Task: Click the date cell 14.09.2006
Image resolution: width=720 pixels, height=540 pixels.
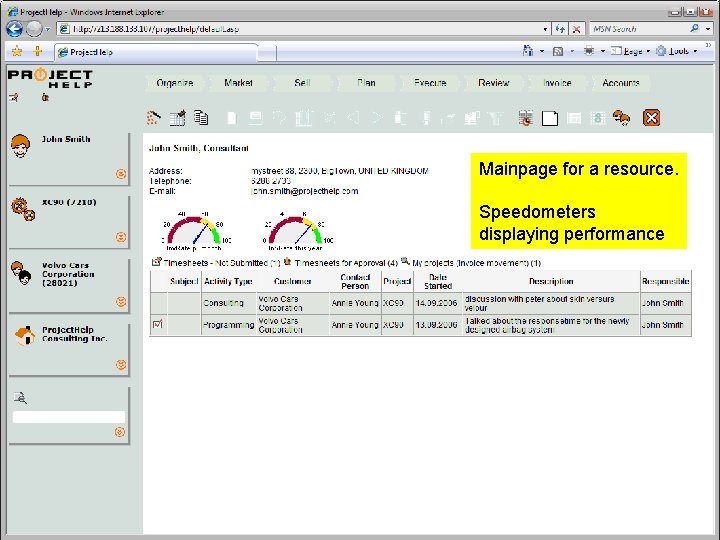Action: [438, 303]
